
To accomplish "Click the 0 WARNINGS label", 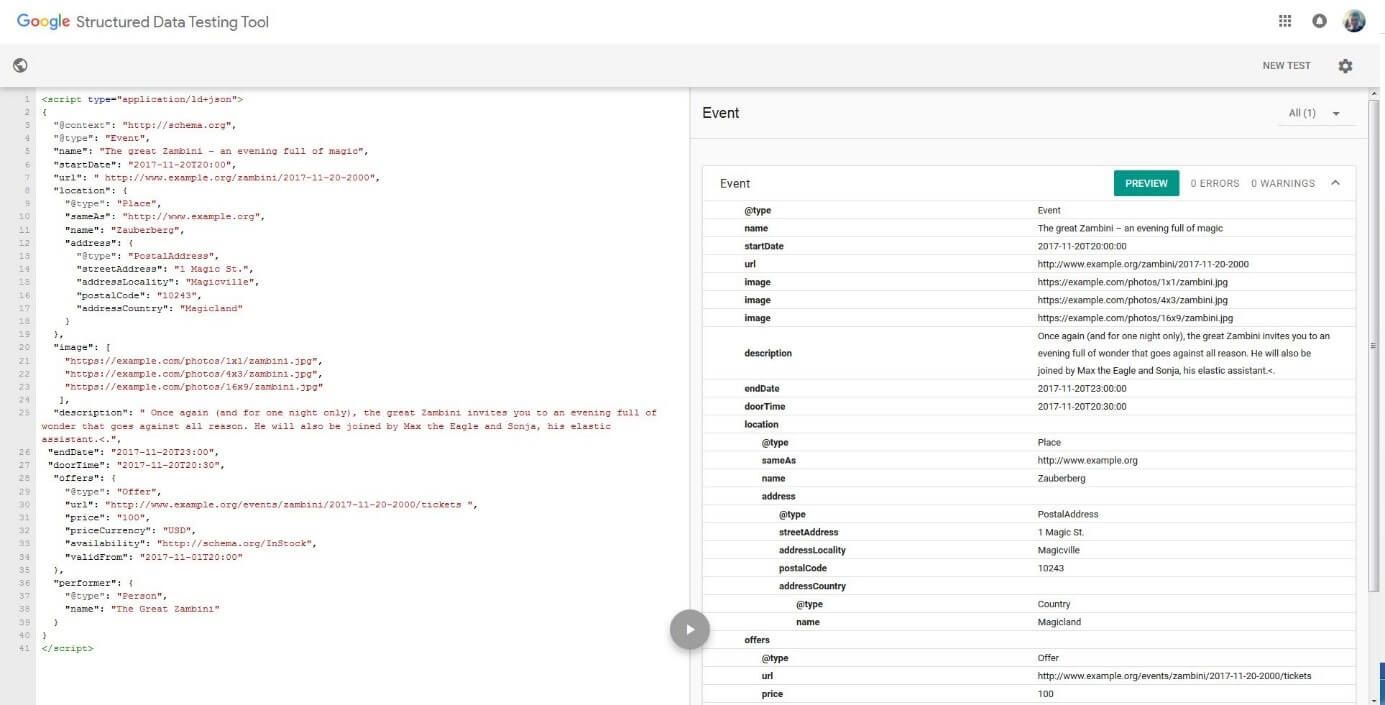I will tap(1282, 183).
